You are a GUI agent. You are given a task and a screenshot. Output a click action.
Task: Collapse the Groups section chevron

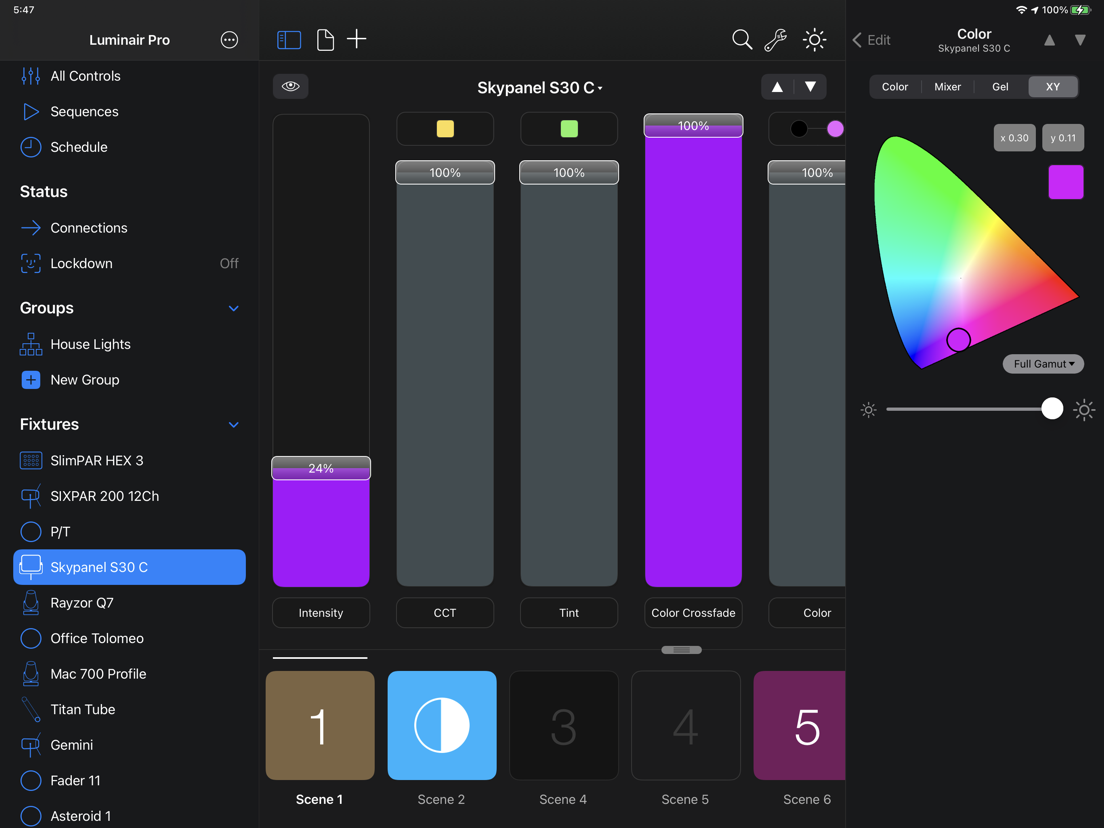point(234,308)
